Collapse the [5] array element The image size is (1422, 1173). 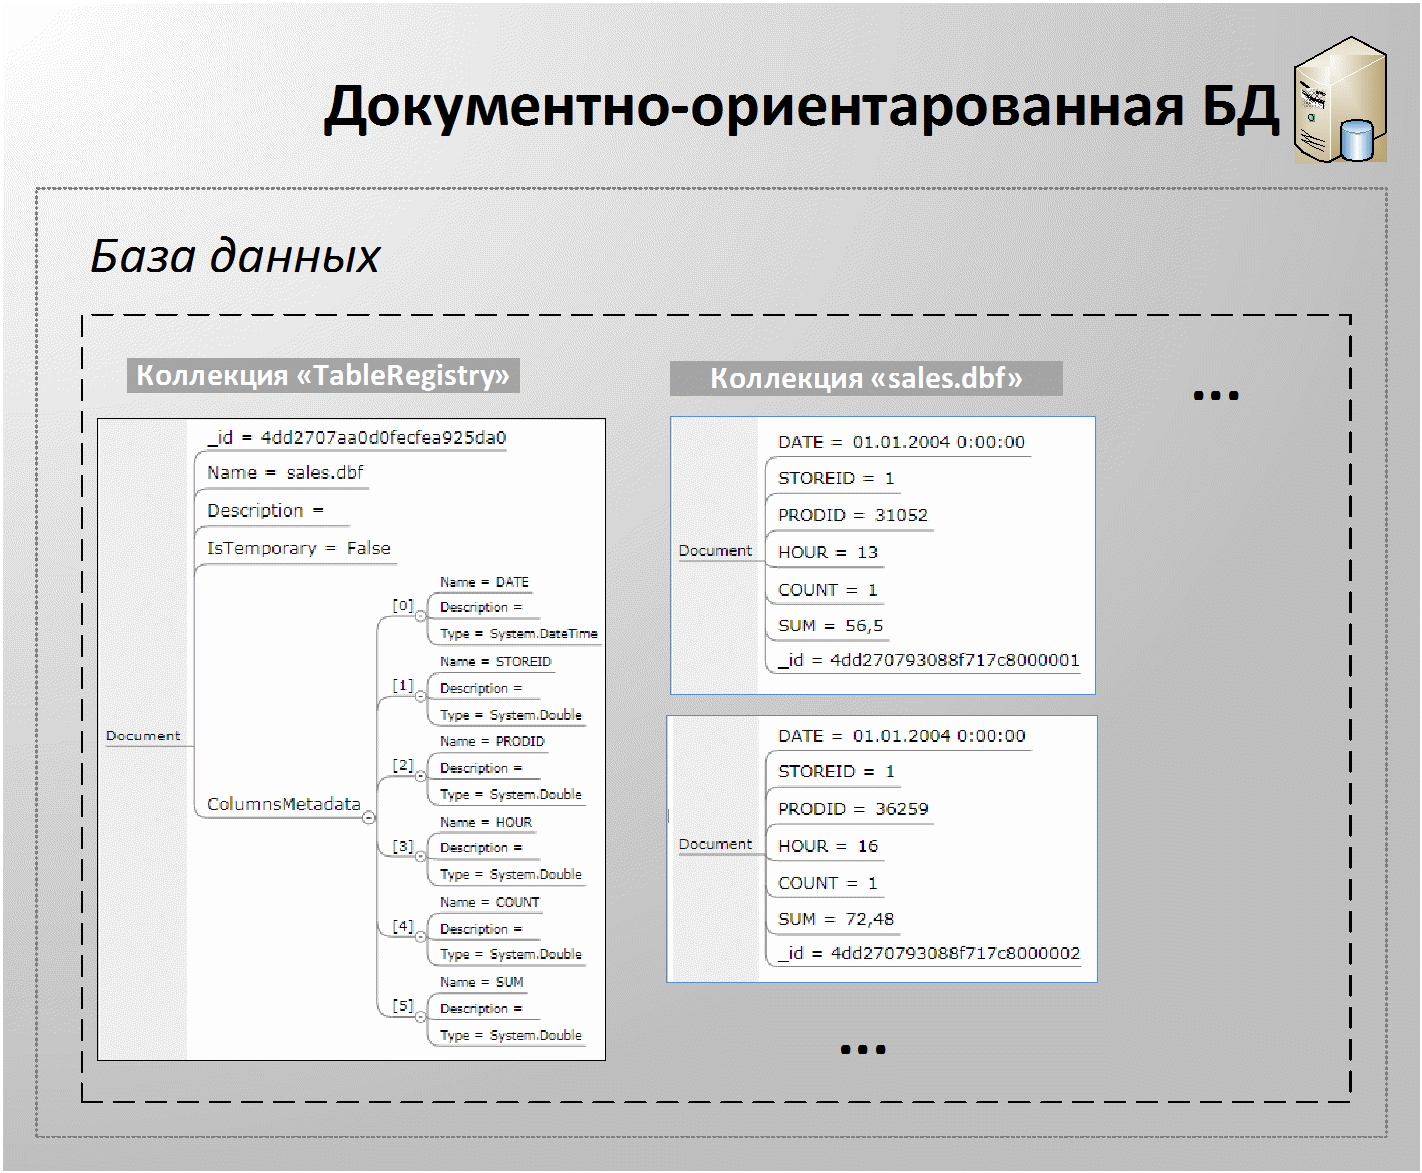coord(420,1016)
